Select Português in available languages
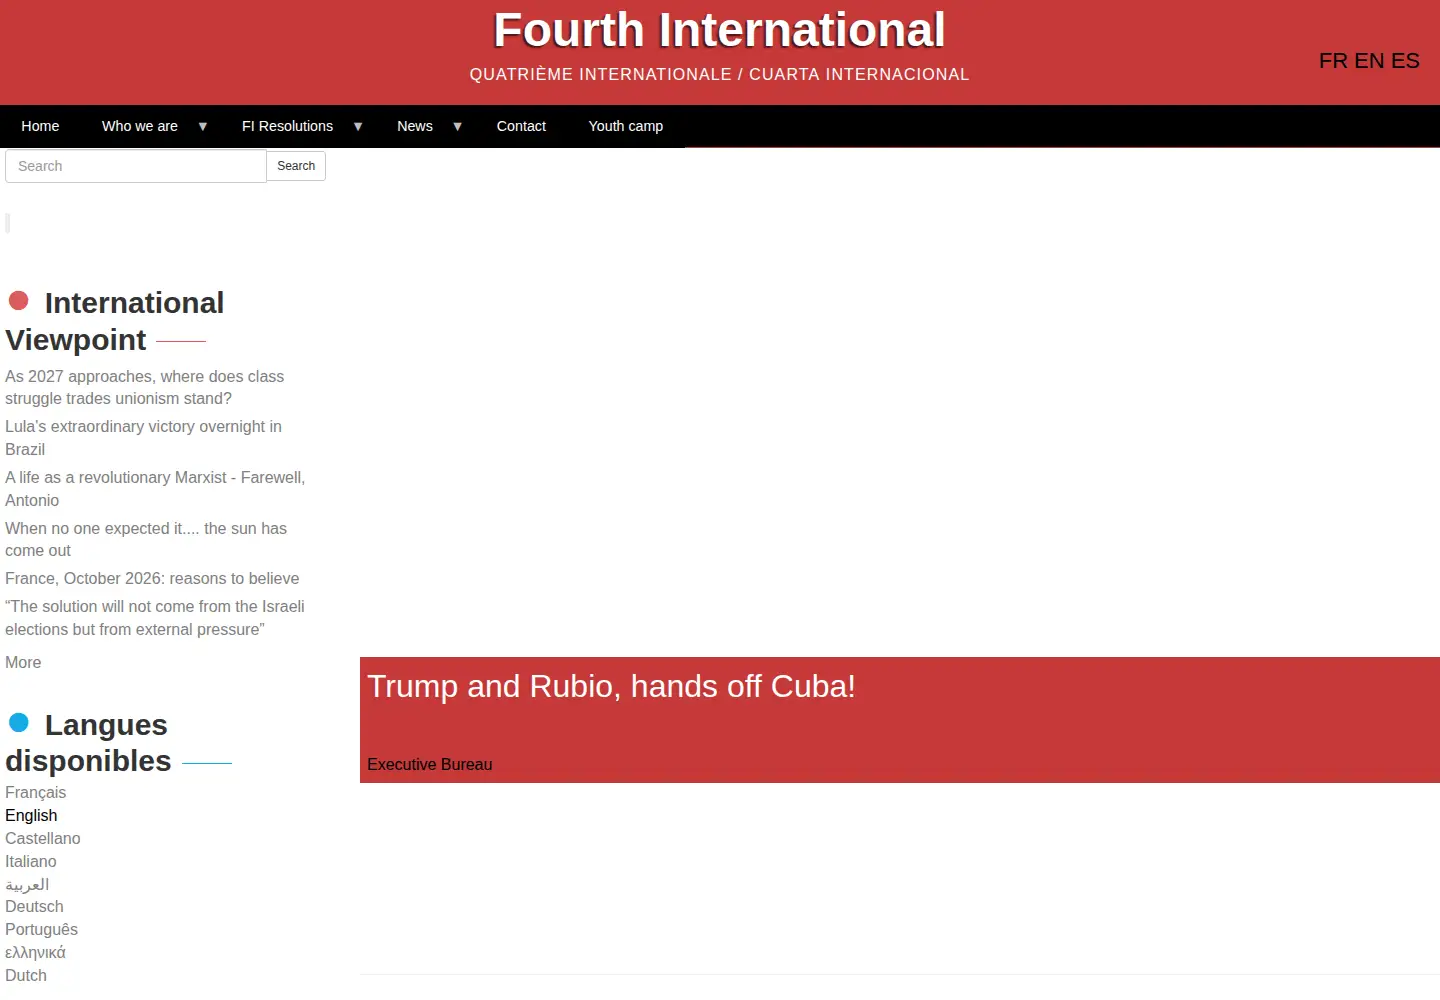The image size is (1440, 1000). (x=41, y=929)
